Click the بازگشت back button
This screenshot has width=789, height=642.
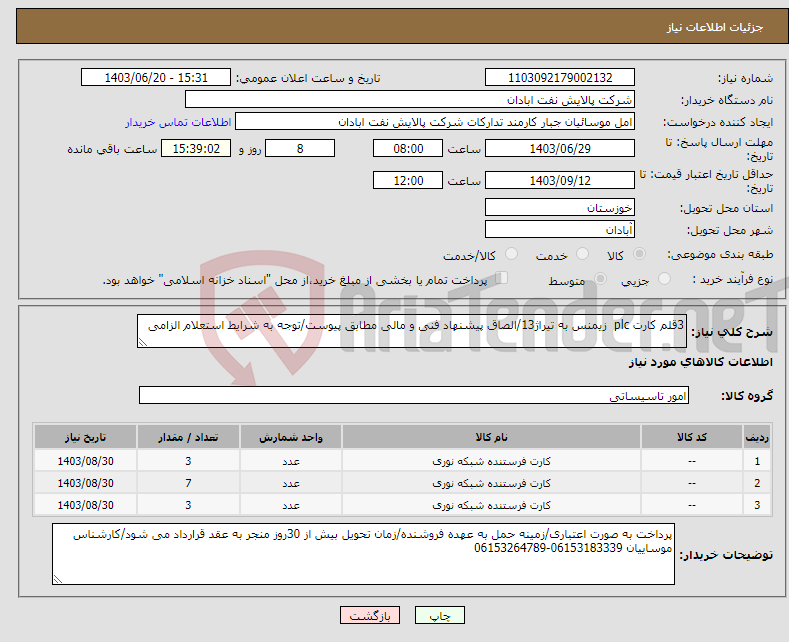(x=370, y=615)
